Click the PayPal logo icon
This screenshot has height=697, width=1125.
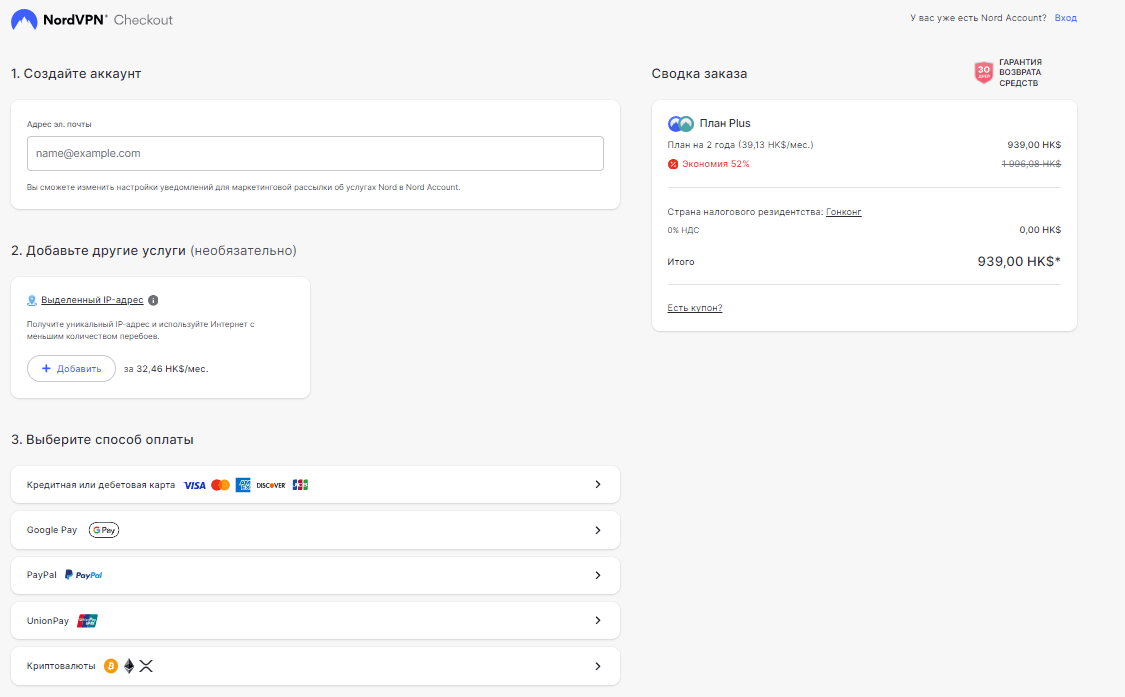(x=84, y=575)
